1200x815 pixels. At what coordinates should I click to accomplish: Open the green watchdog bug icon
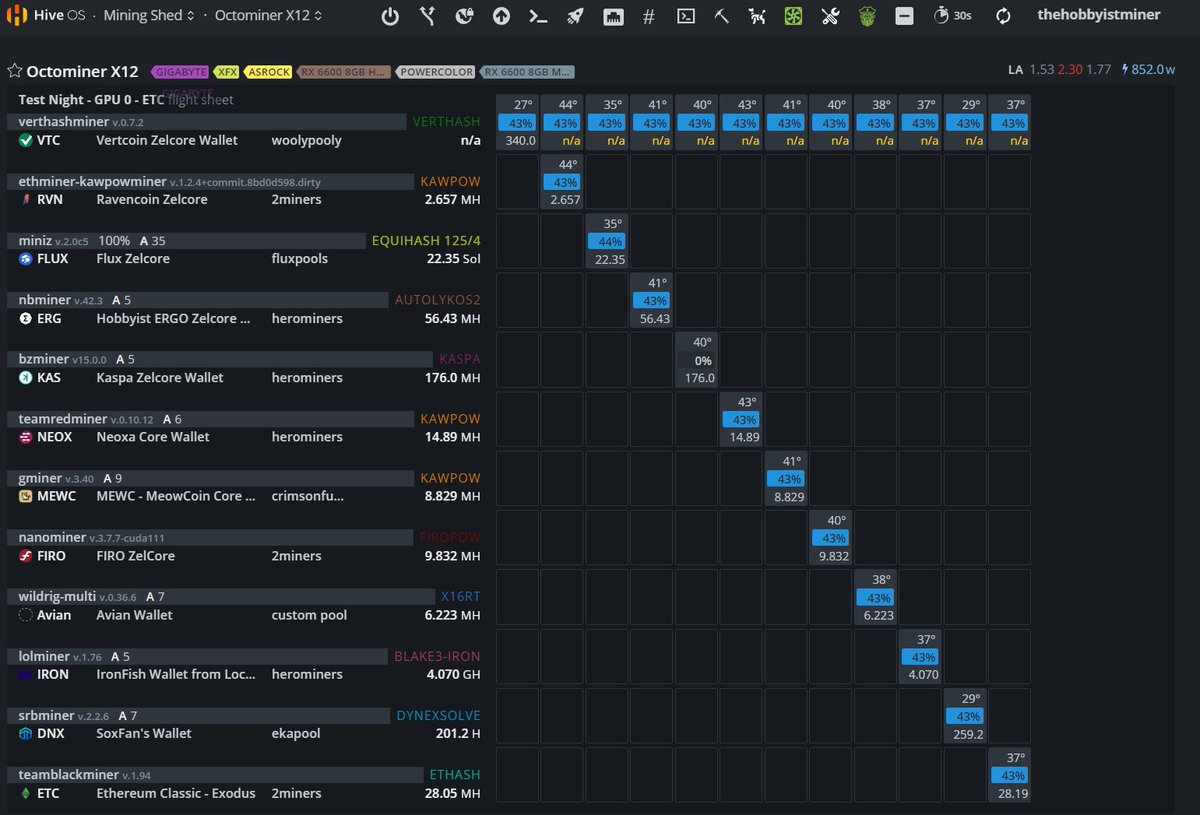pyautogui.click(x=866, y=16)
